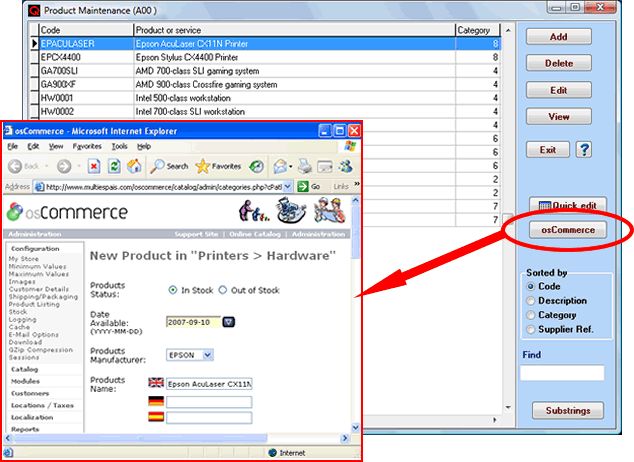
Task: Open the Help menu in IE
Action: 144,146
